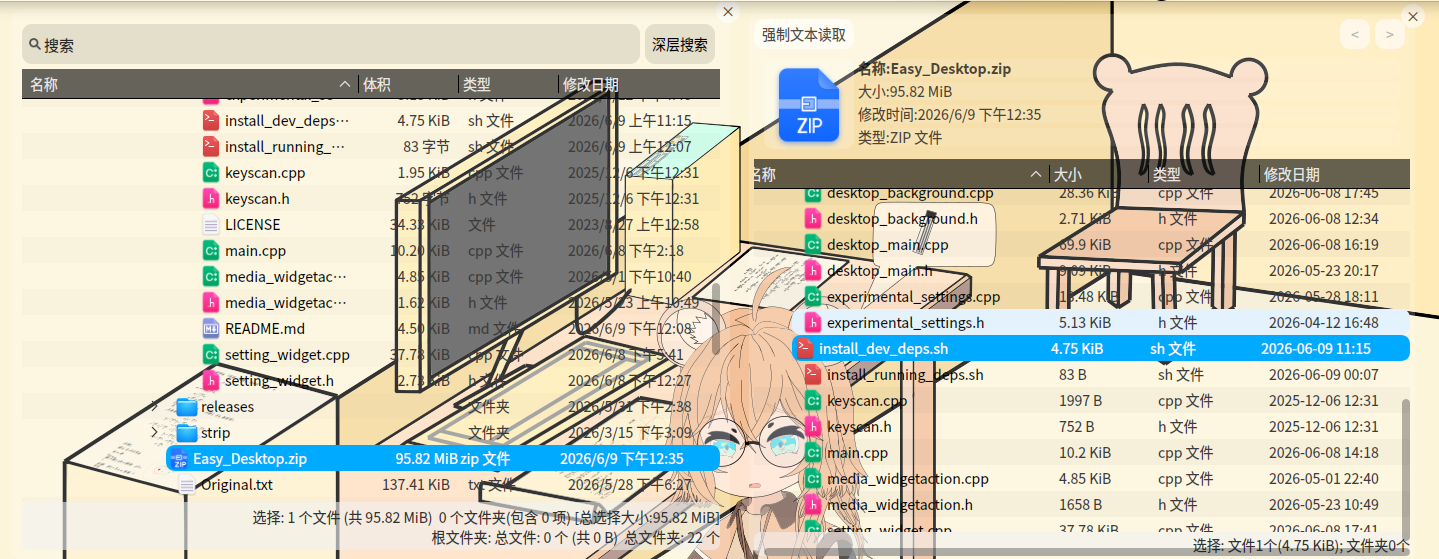Image resolution: width=1439 pixels, height=559 pixels.
Task: Sort the file browser by the 修改日期 column
Action: pyautogui.click(x=639, y=85)
